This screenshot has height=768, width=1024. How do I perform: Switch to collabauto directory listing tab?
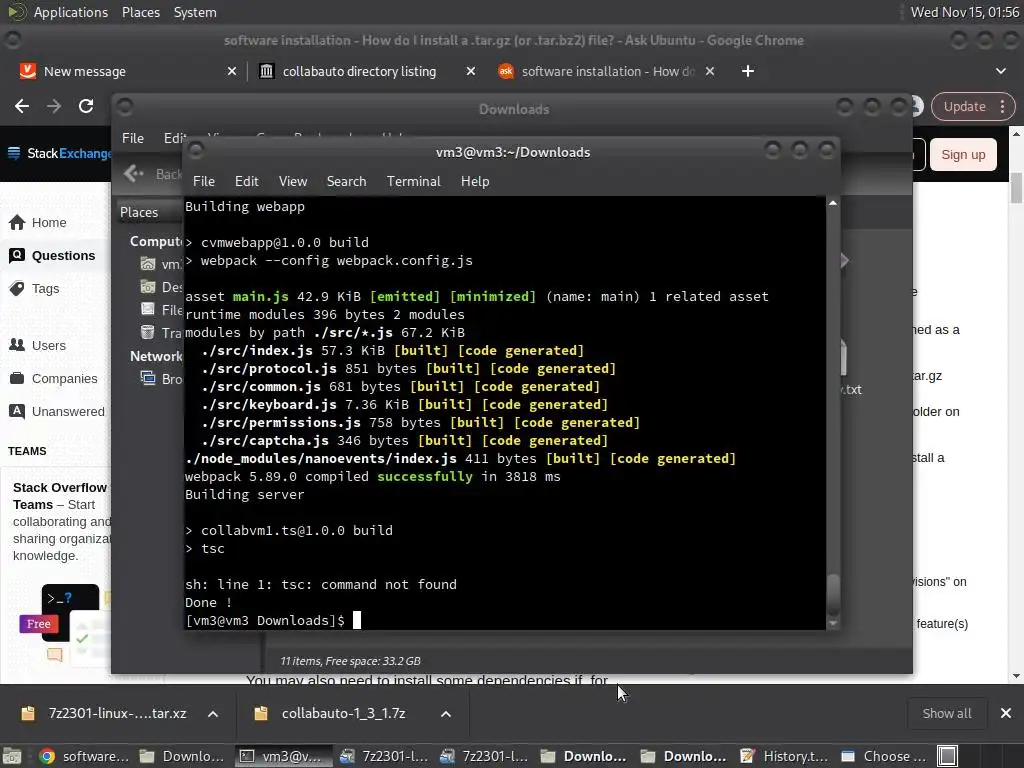[368, 71]
